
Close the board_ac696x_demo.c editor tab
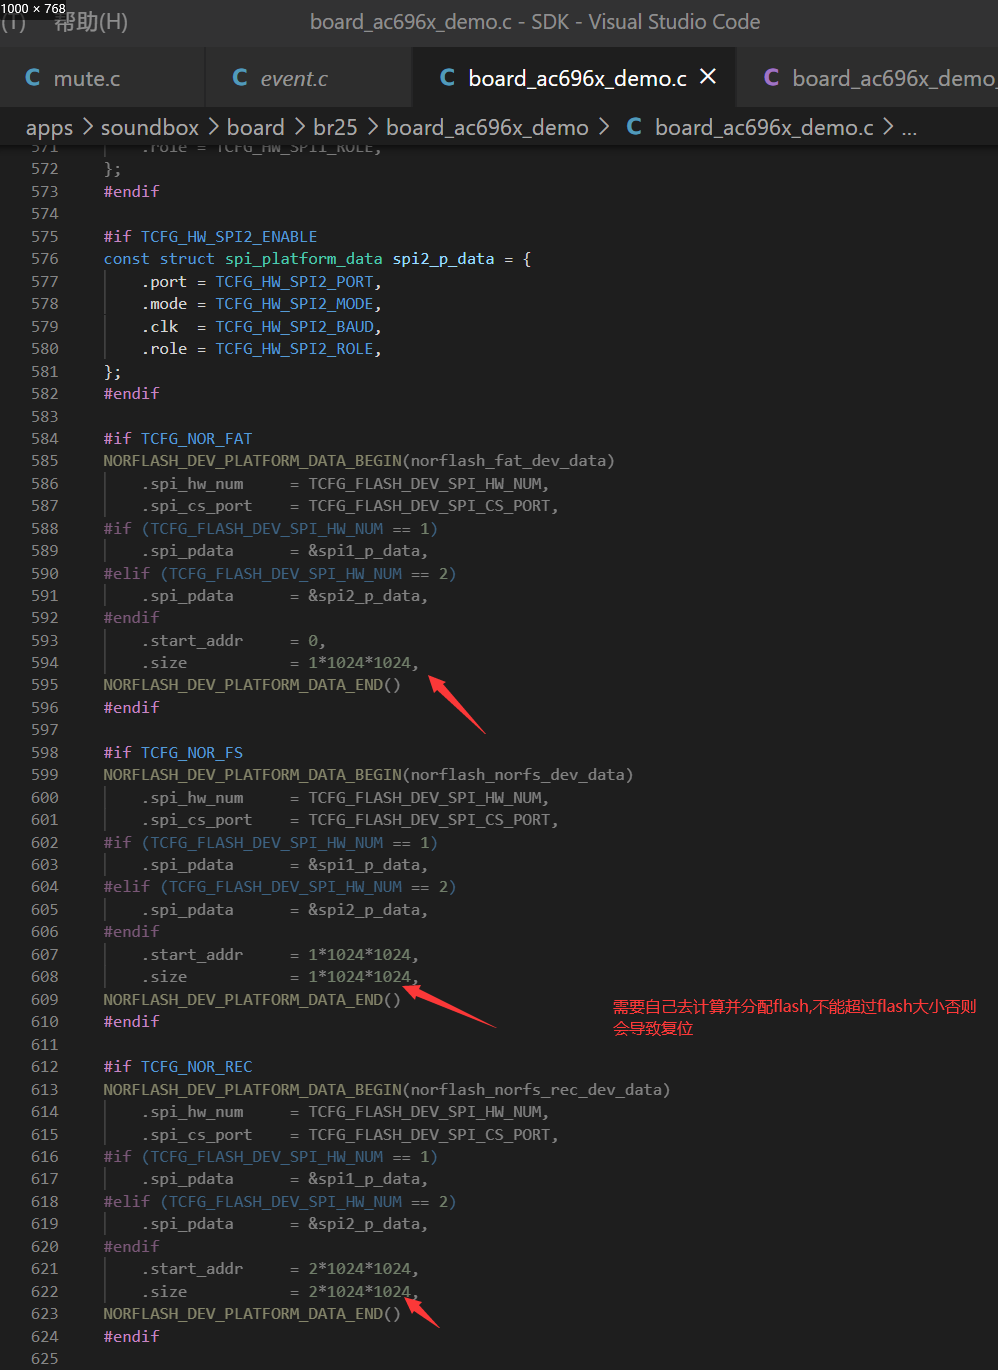point(708,77)
